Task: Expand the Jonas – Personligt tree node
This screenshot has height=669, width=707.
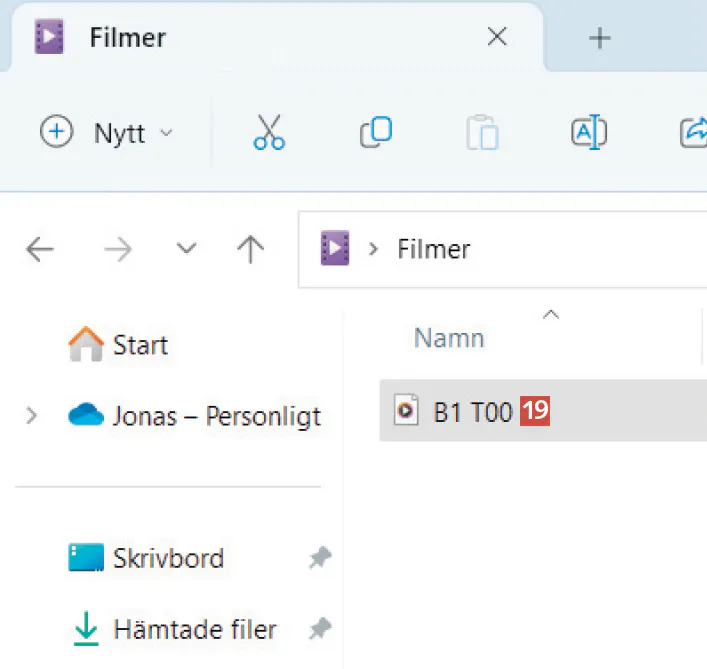Action: coord(32,415)
